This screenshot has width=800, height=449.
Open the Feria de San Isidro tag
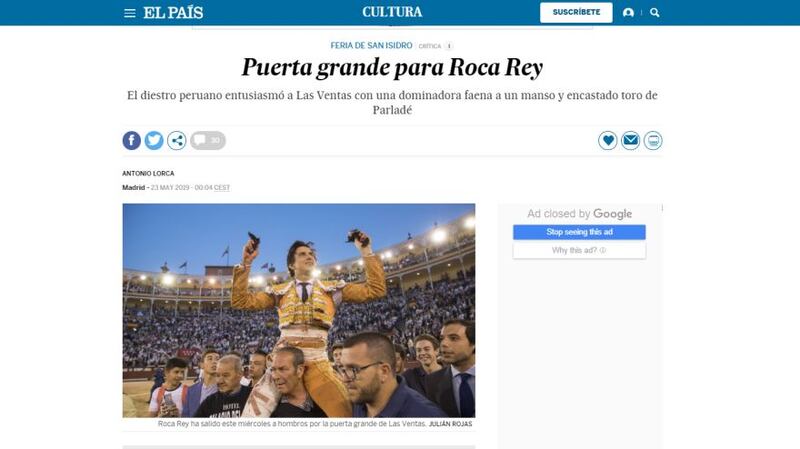point(371,45)
